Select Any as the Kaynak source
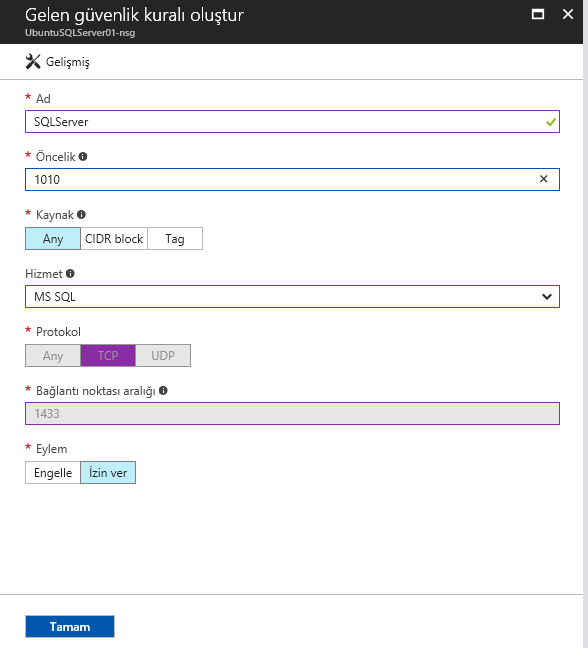Viewport: 588px width, 648px height. [53, 238]
